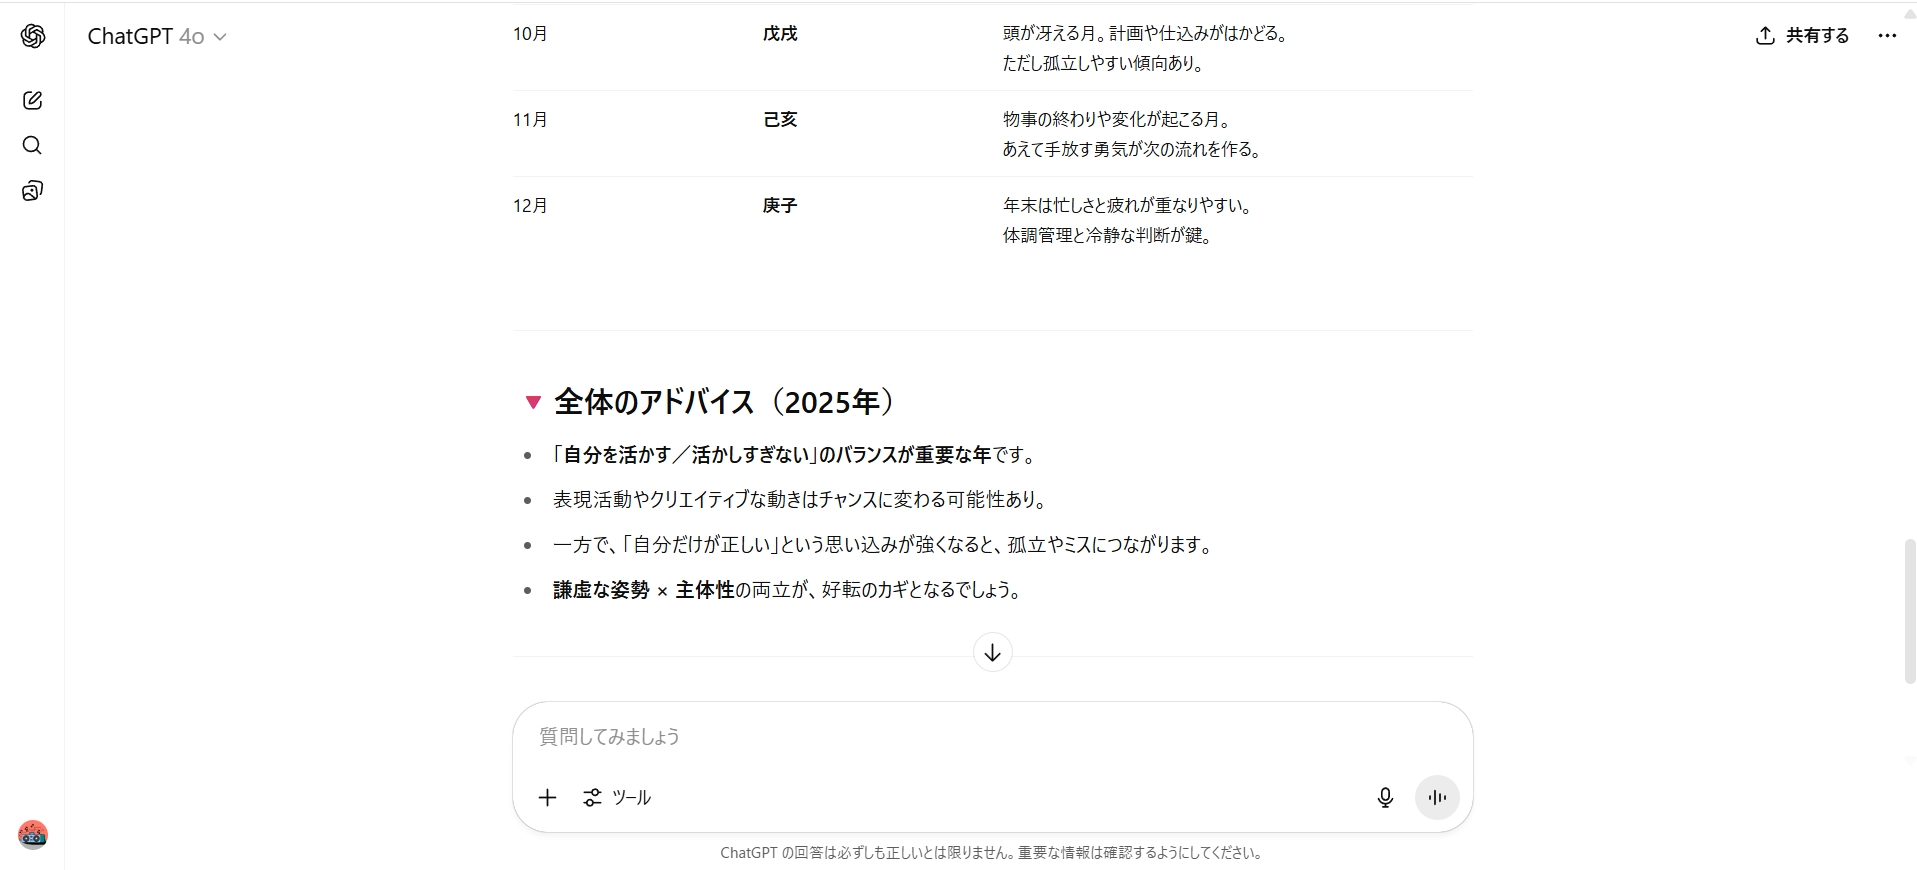This screenshot has width=1917, height=870.
Task: Click the bullet starting 一方で、「自分だけが正しい」
Action: tap(885, 545)
